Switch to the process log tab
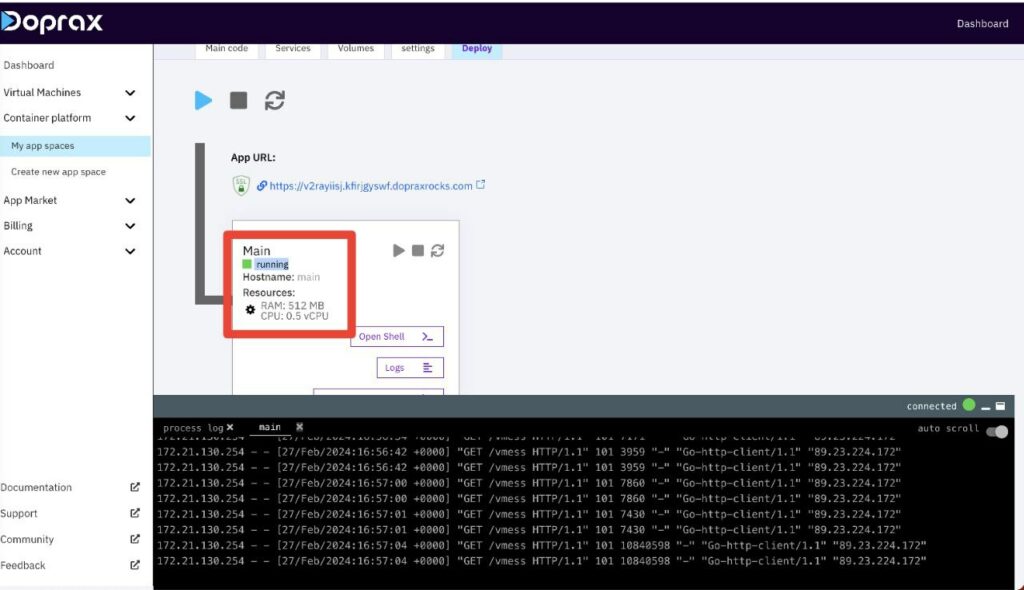1024x590 pixels. [x=193, y=428]
